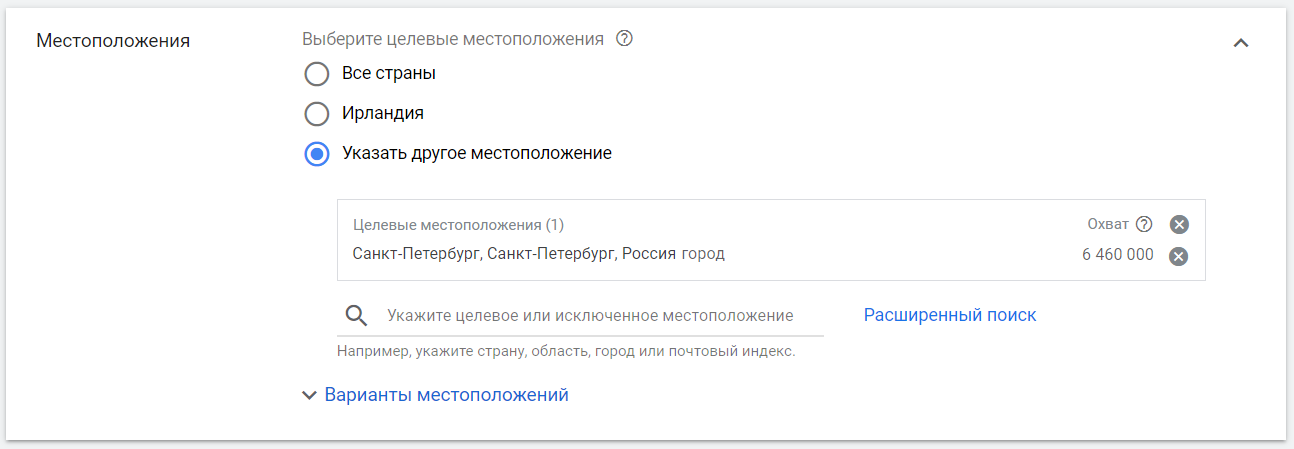Click the reach value 6 460 000
Image resolution: width=1294 pixels, height=449 pixels.
pos(1117,255)
